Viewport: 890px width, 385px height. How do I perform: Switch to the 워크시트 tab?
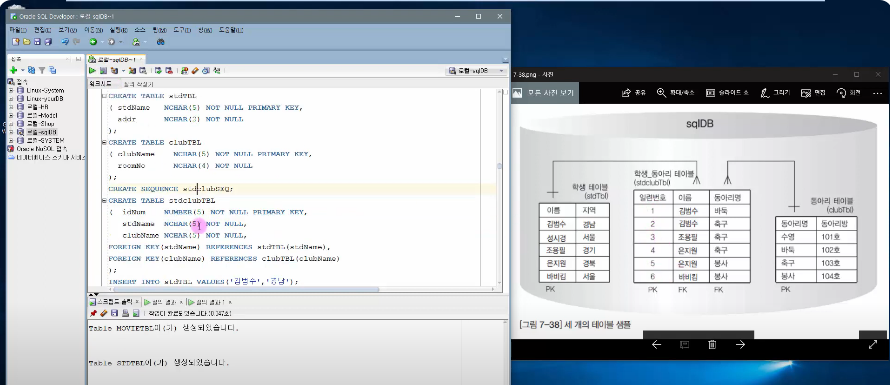coord(100,83)
